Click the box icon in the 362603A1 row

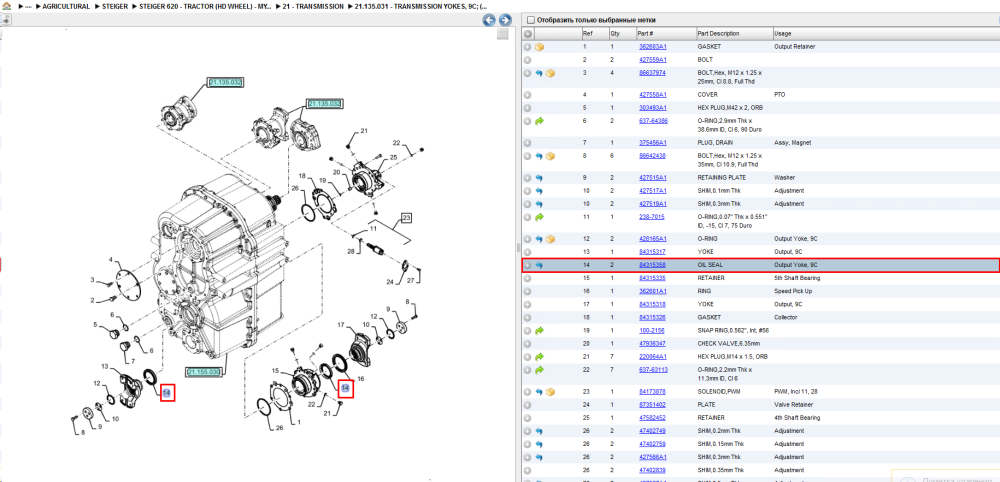(x=540, y=47)
